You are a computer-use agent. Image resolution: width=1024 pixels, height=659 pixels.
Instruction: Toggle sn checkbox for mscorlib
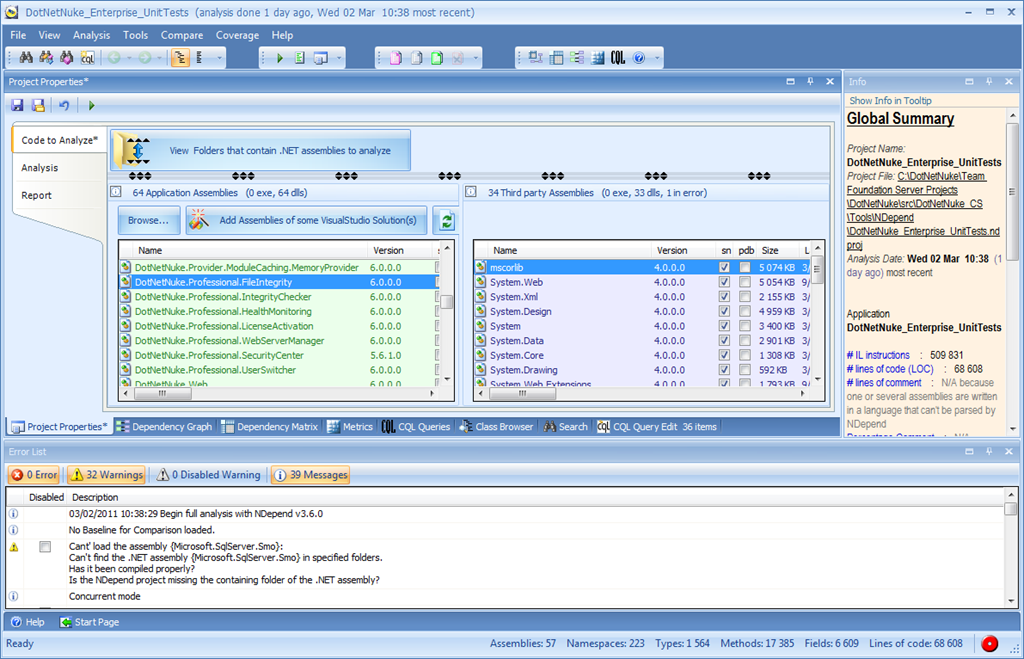point(724,267)
